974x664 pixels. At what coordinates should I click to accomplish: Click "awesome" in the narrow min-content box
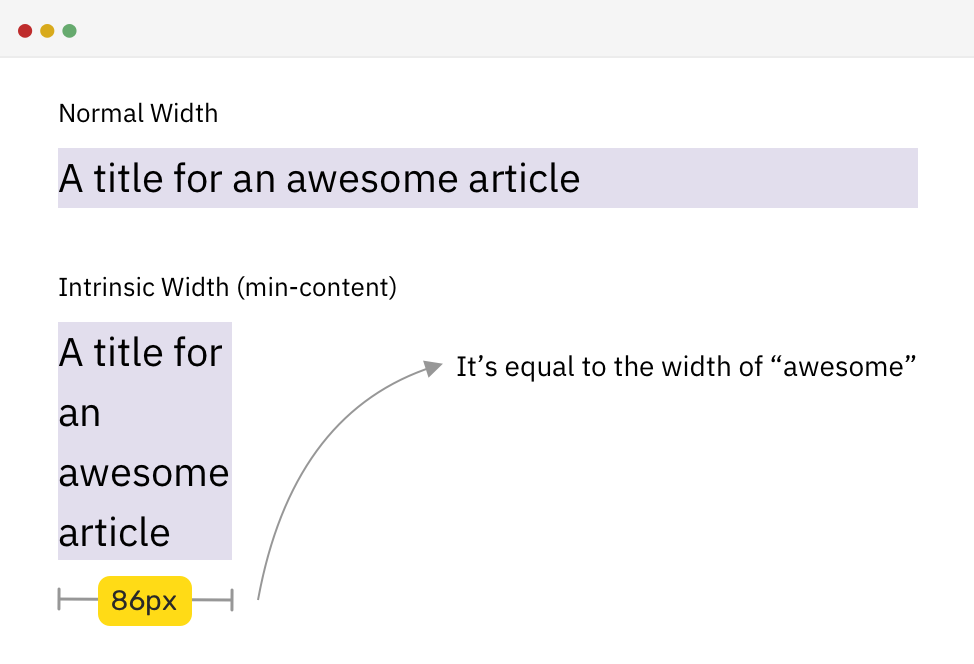tap(144, 473)
